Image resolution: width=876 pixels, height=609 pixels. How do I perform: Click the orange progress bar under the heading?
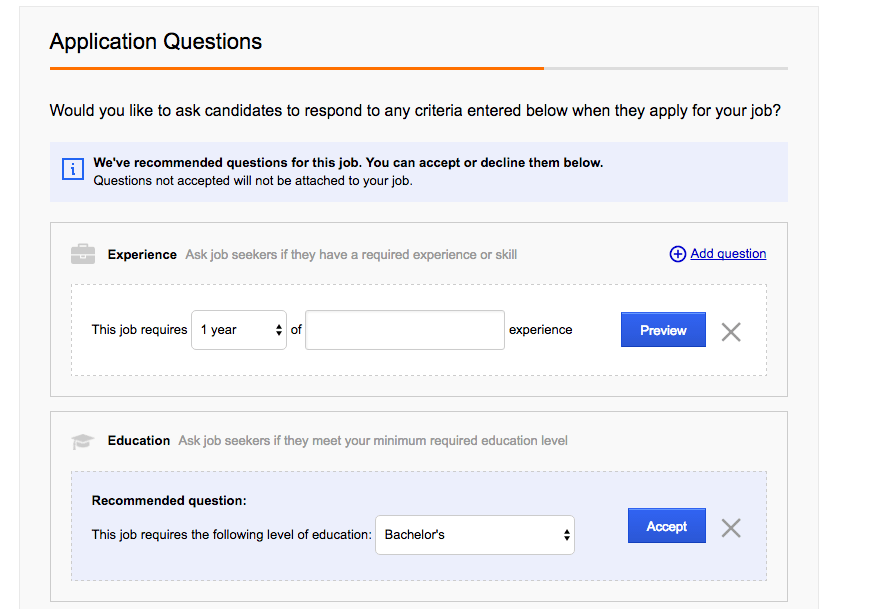297,68
